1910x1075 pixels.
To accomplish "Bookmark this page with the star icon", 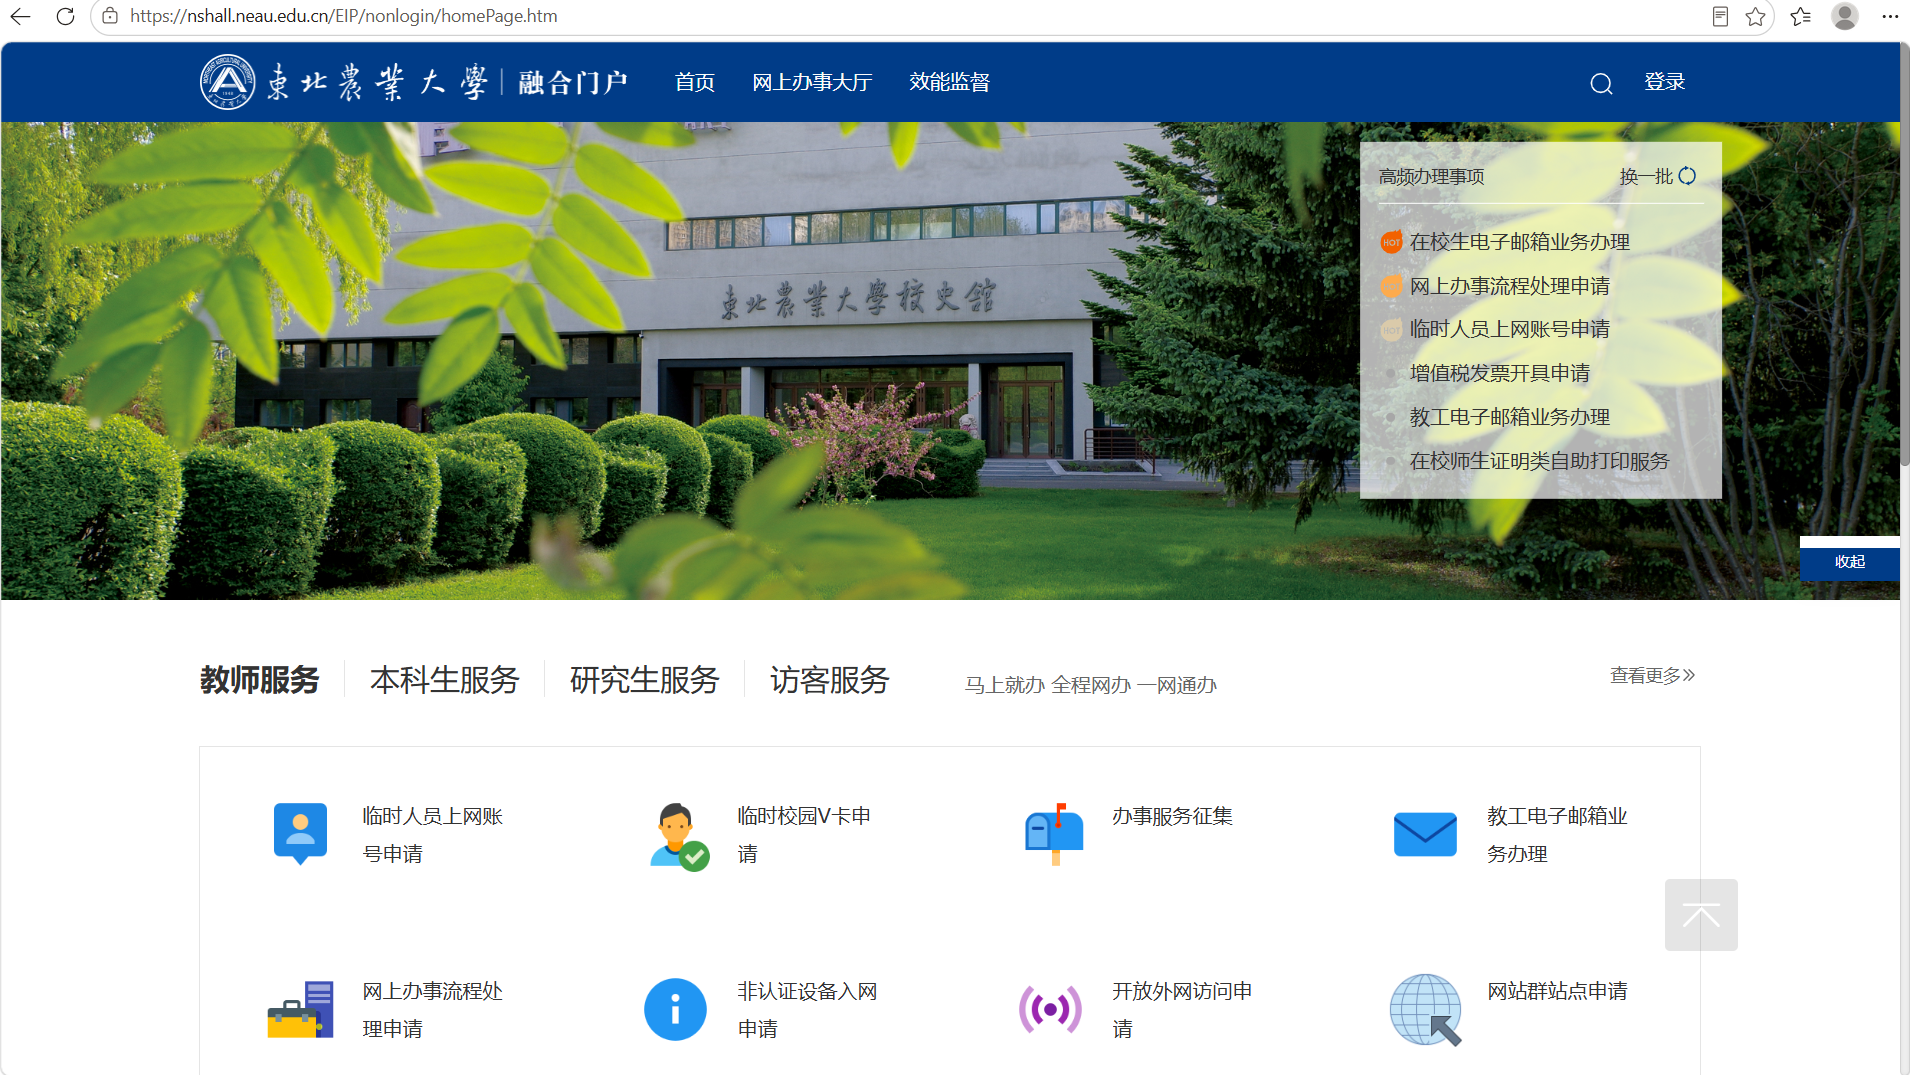I will (1755, 16).
